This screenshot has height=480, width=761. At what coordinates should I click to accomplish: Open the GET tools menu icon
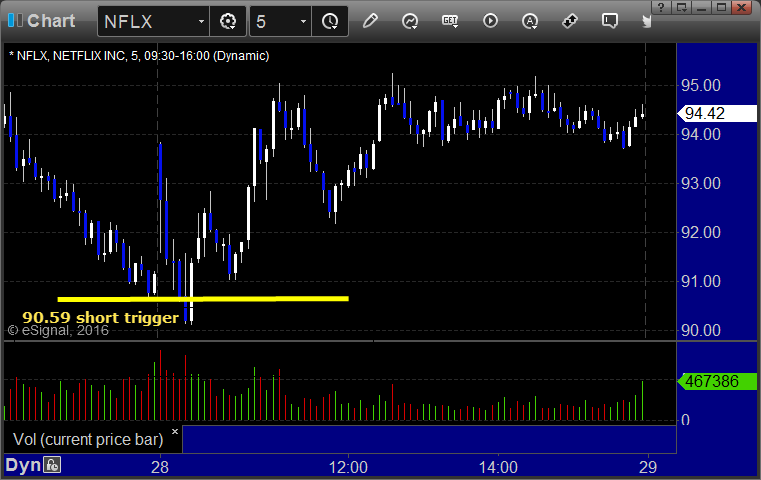point(450,21)
